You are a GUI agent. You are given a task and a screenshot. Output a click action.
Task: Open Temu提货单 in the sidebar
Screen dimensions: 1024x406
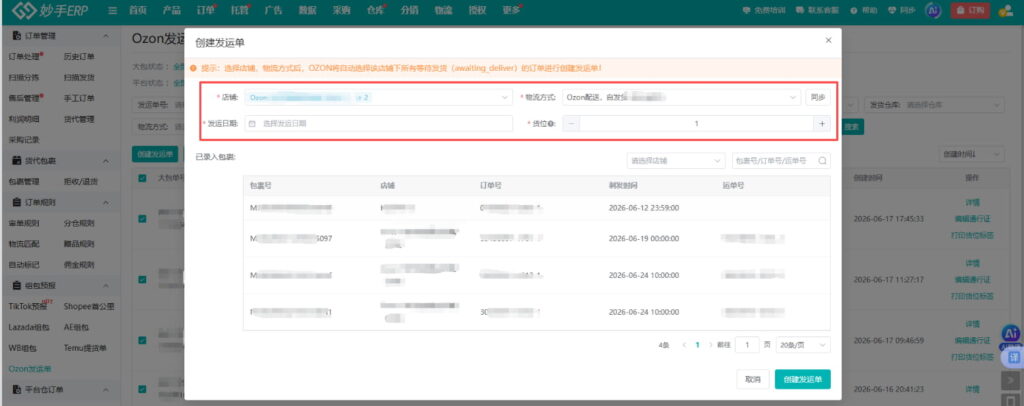pyautogui.click(x=85, y=348)
